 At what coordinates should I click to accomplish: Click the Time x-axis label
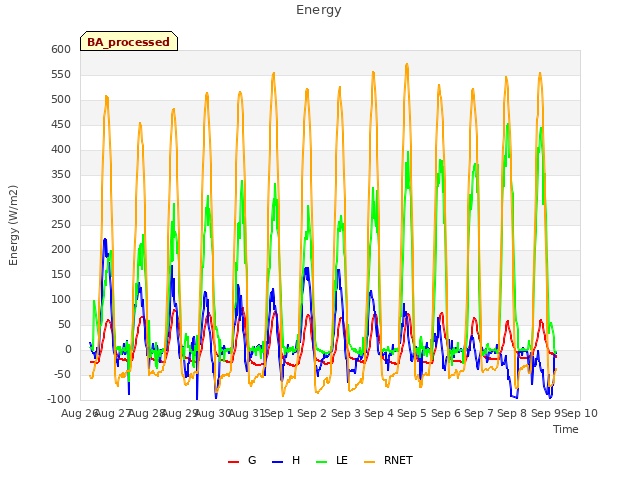pyautogui.click(x=566, y=429)
